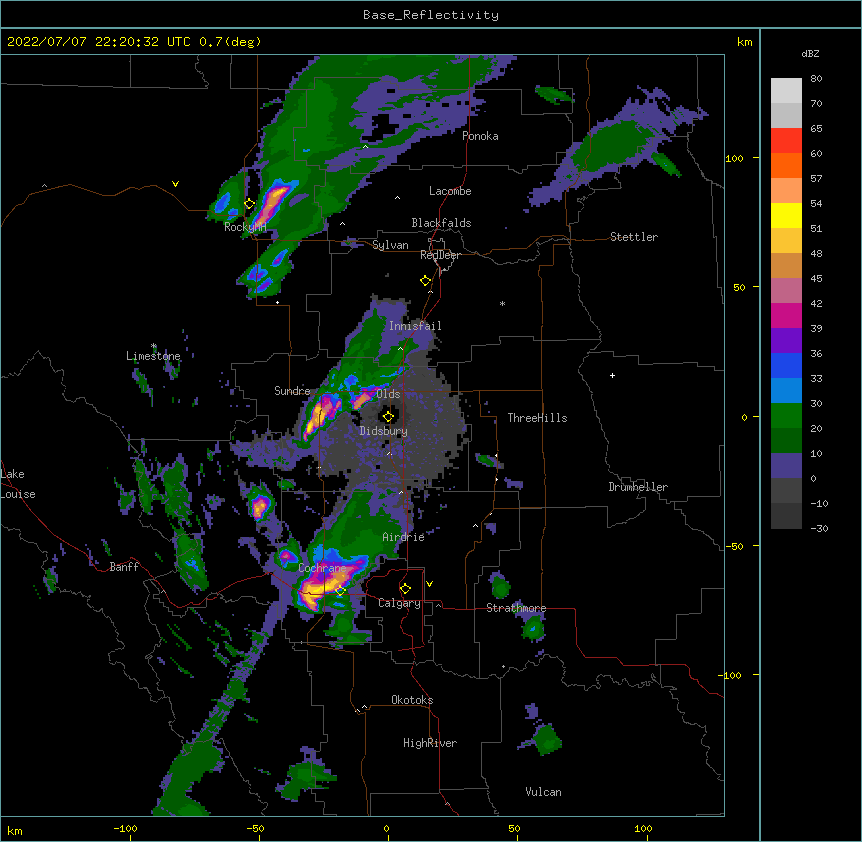The height and width of the screenshot is (842, 862).
Task: Click the Strathmore town label
Action: [x=516, y=608]
